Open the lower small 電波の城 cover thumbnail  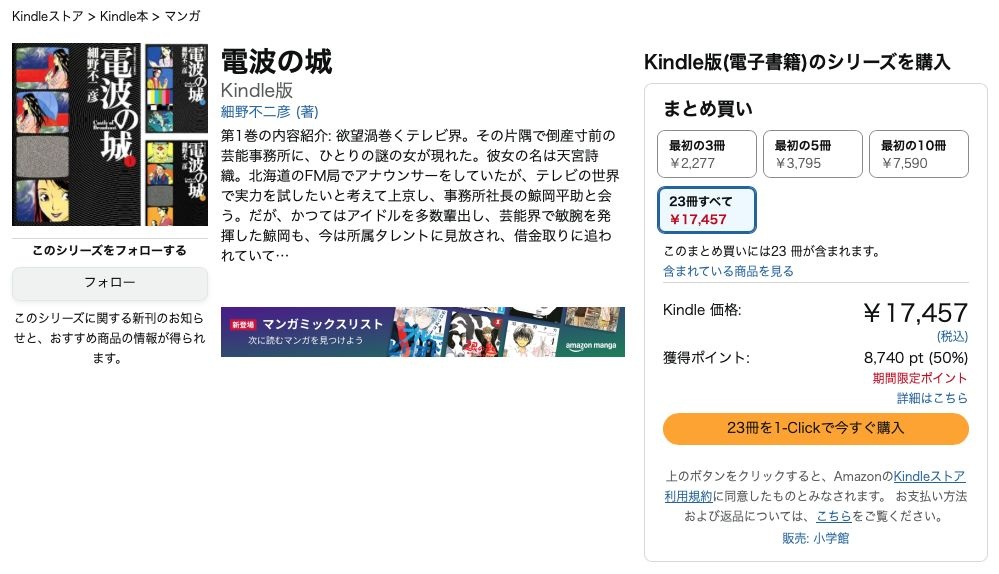pos(176,183)
